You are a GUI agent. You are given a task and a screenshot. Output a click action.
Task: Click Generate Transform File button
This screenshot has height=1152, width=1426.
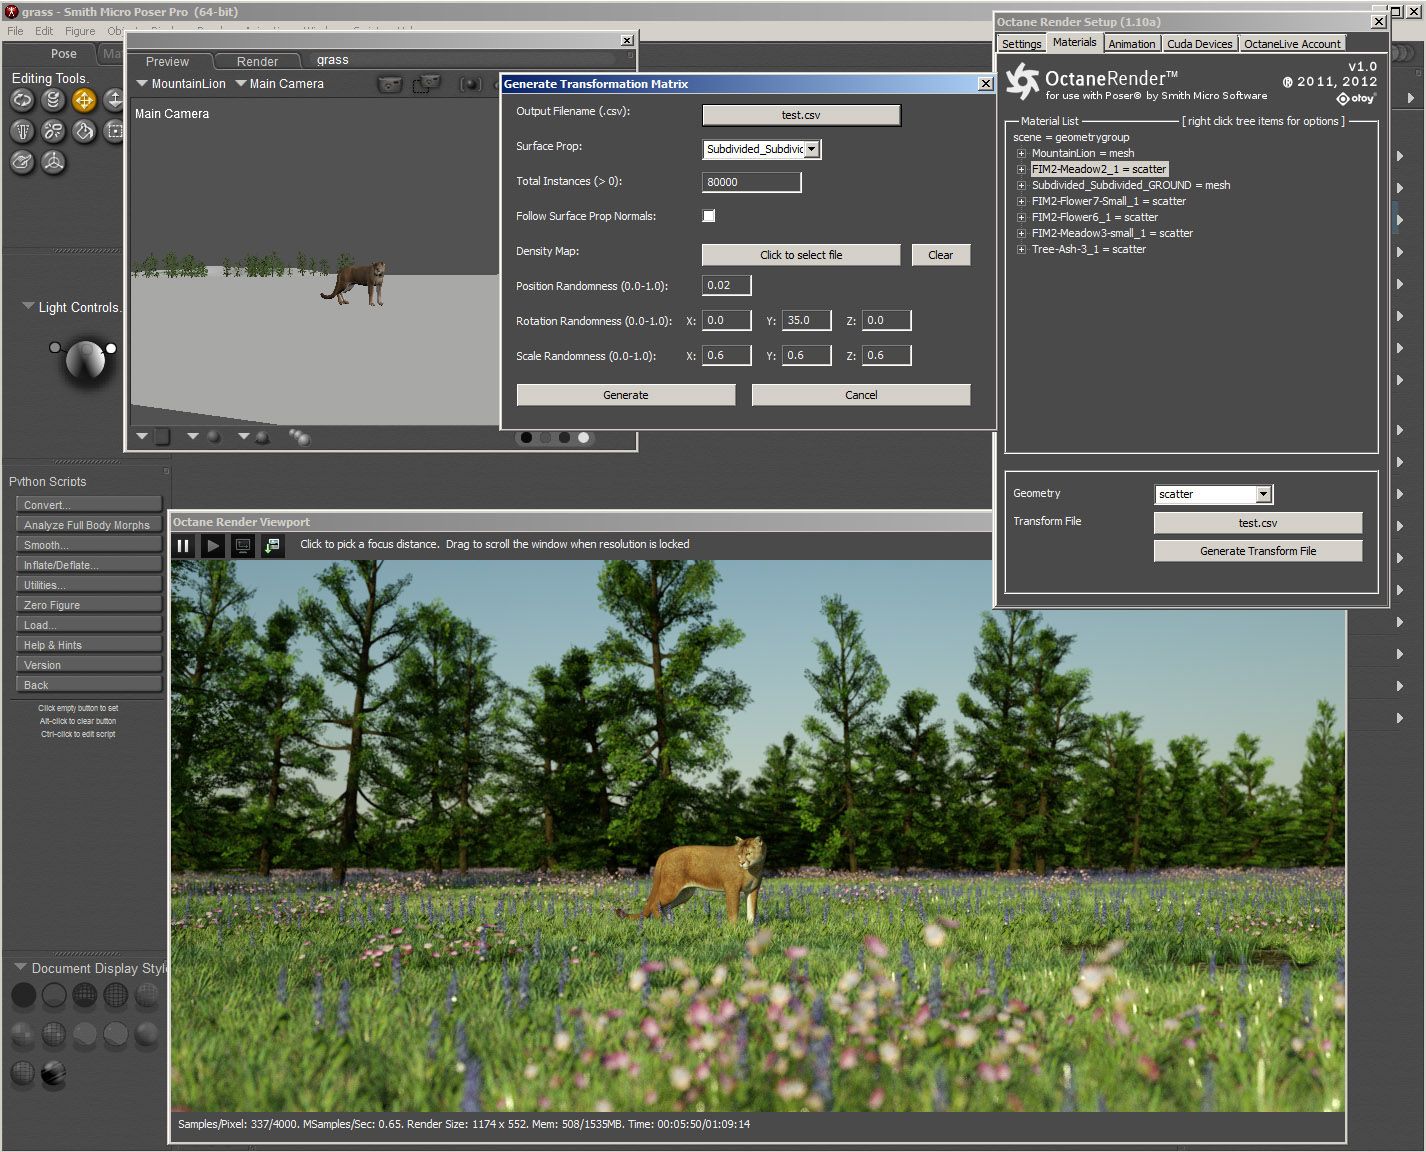[x=1258, y=551]
